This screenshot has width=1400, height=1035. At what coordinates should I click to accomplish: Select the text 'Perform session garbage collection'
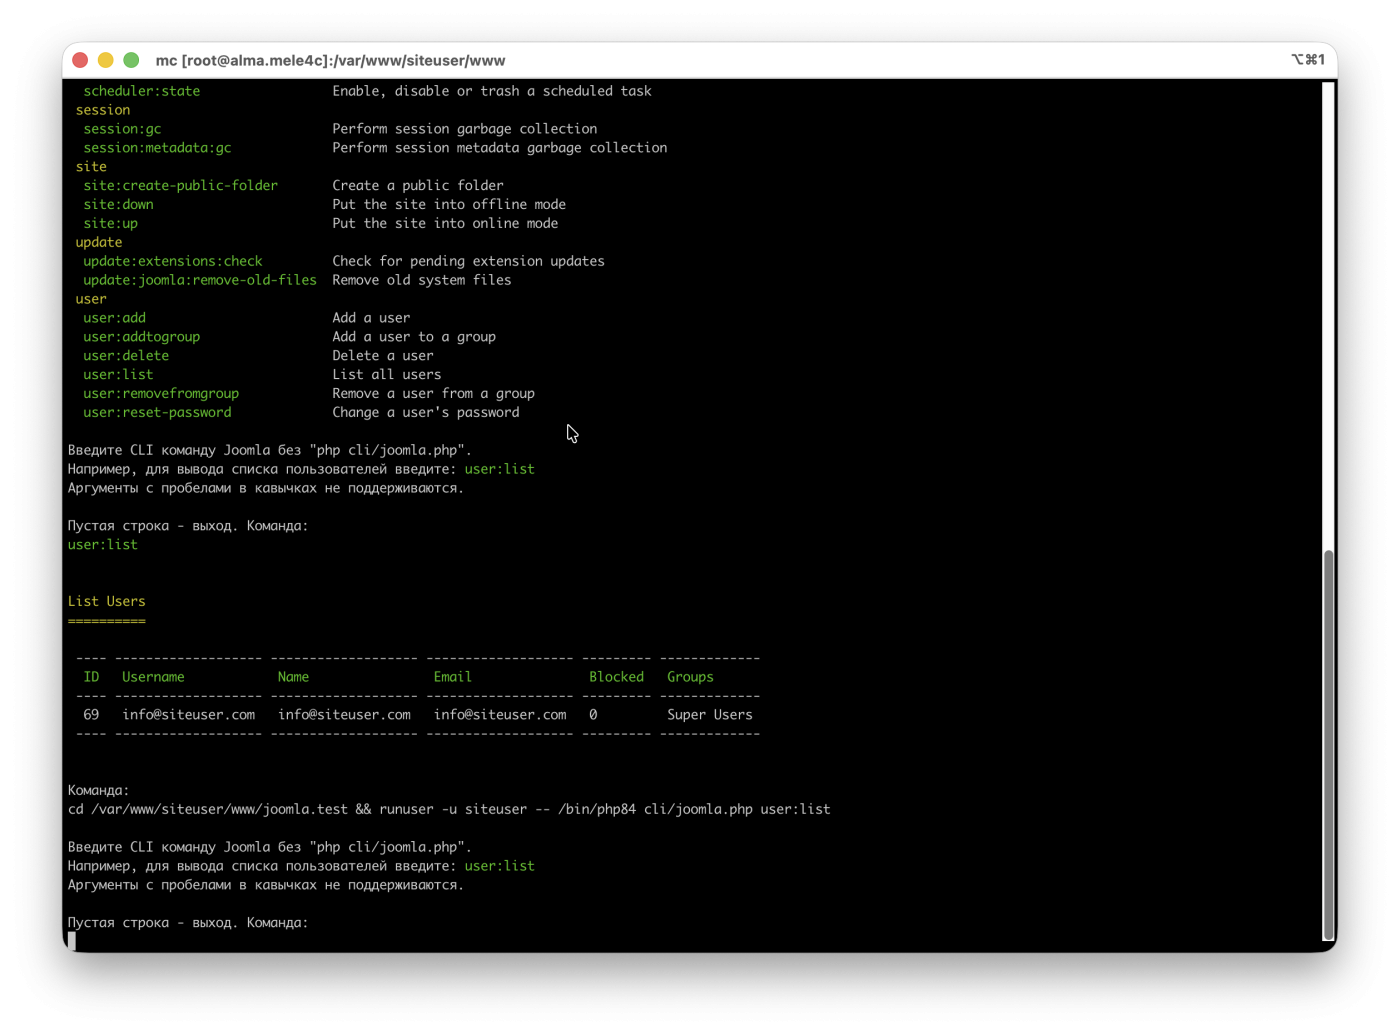pyautogui.click(x=465, y=129)
